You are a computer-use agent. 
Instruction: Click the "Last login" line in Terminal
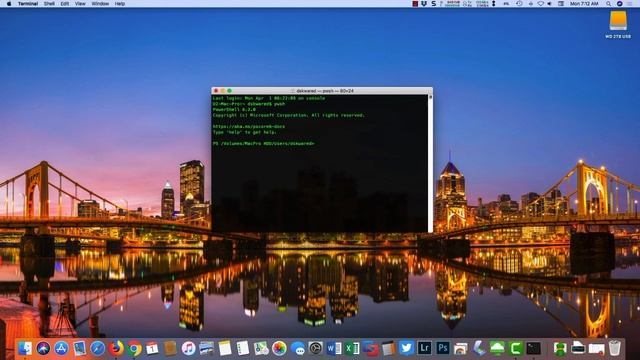pyautogui.click(x=269, y=98)
